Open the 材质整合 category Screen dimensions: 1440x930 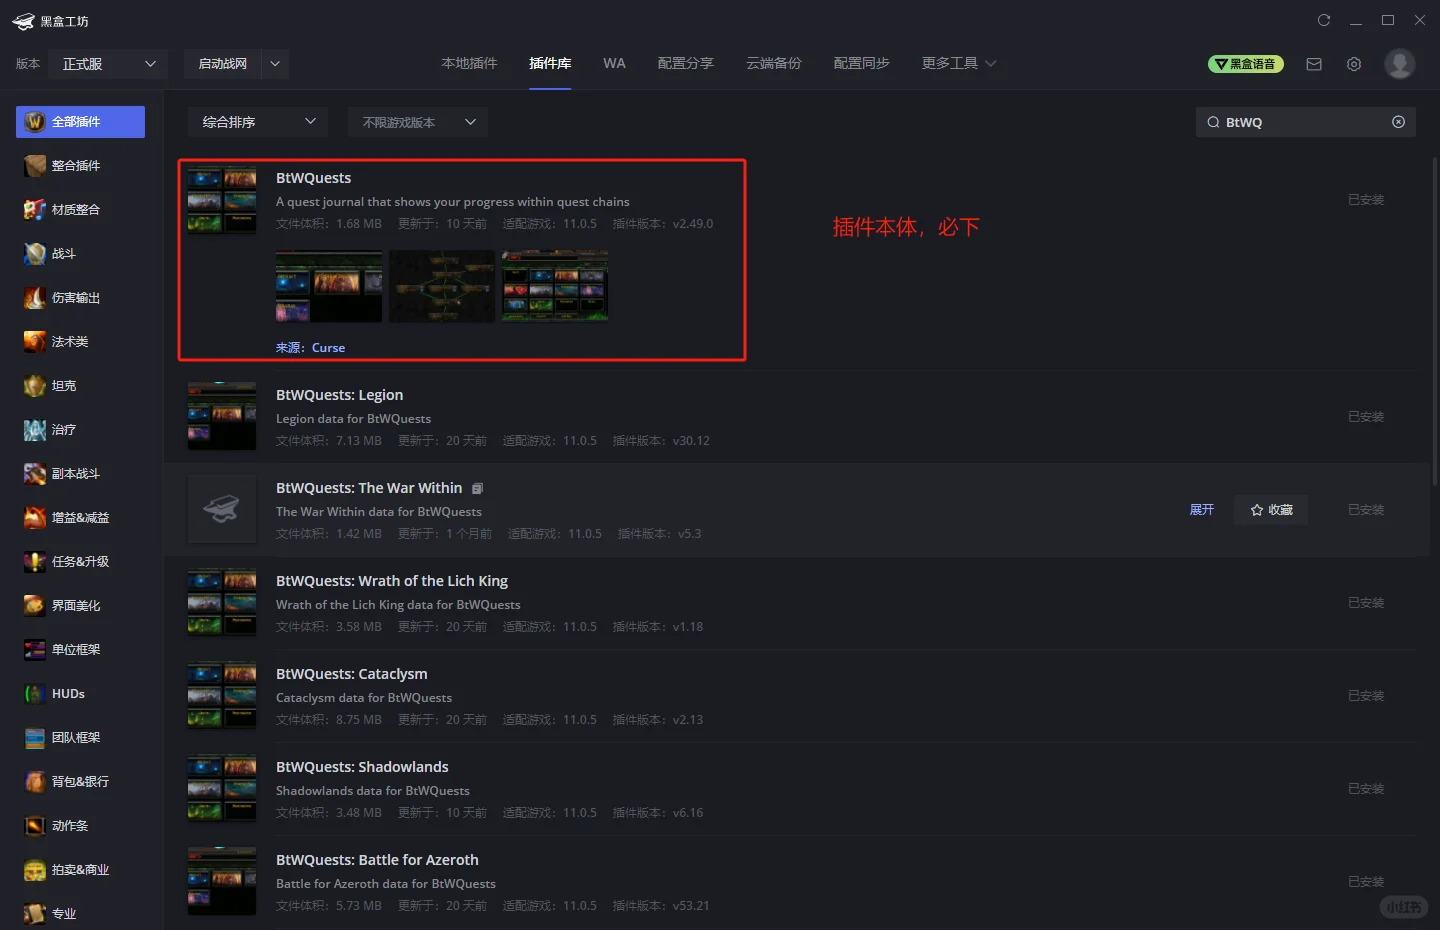pyautogui.click(x=80, y=210)
